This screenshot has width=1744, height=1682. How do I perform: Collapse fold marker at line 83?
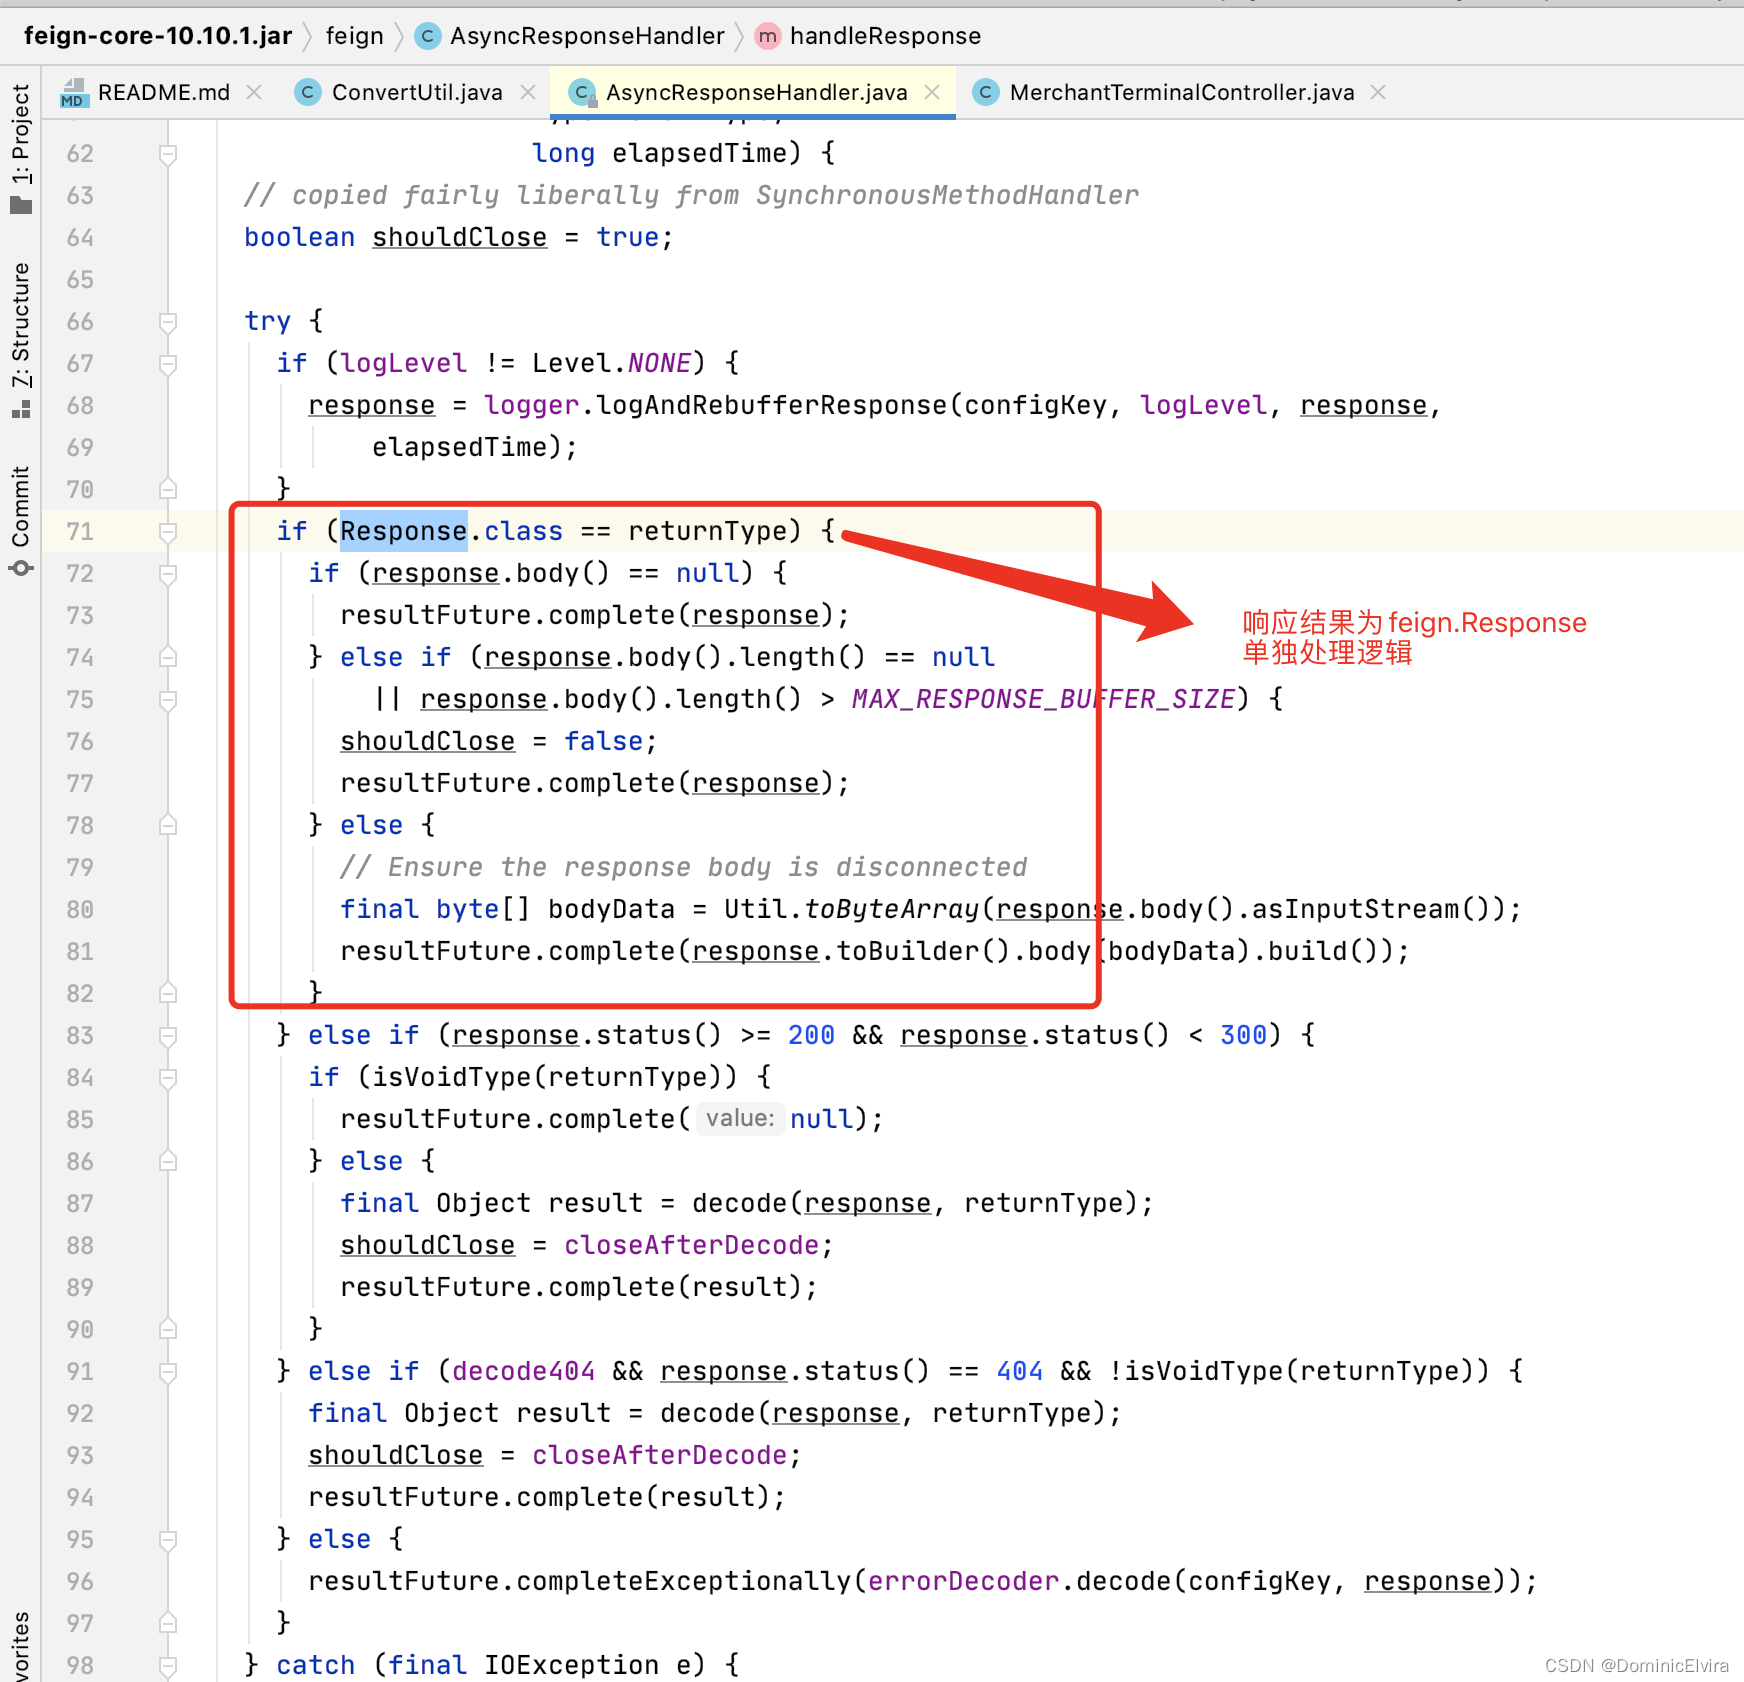[168, 1036]
